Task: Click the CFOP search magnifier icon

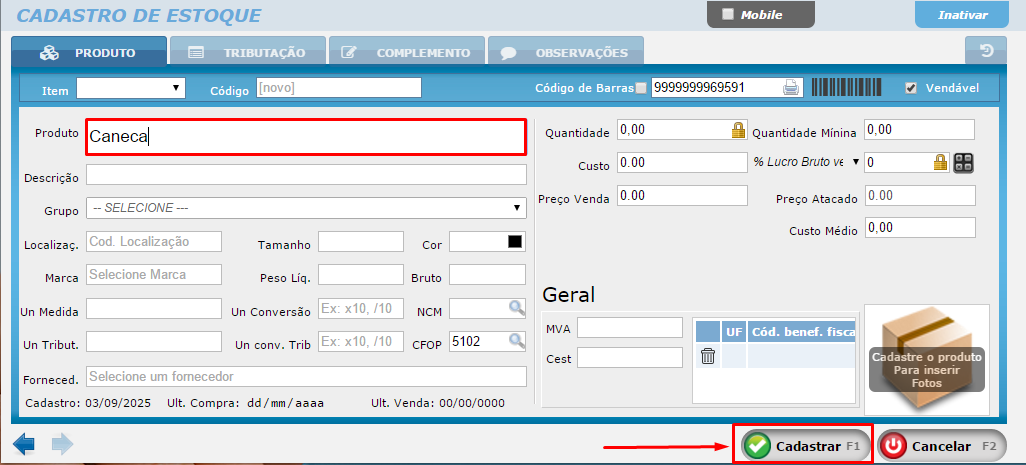Action: [x=516, y=341]
